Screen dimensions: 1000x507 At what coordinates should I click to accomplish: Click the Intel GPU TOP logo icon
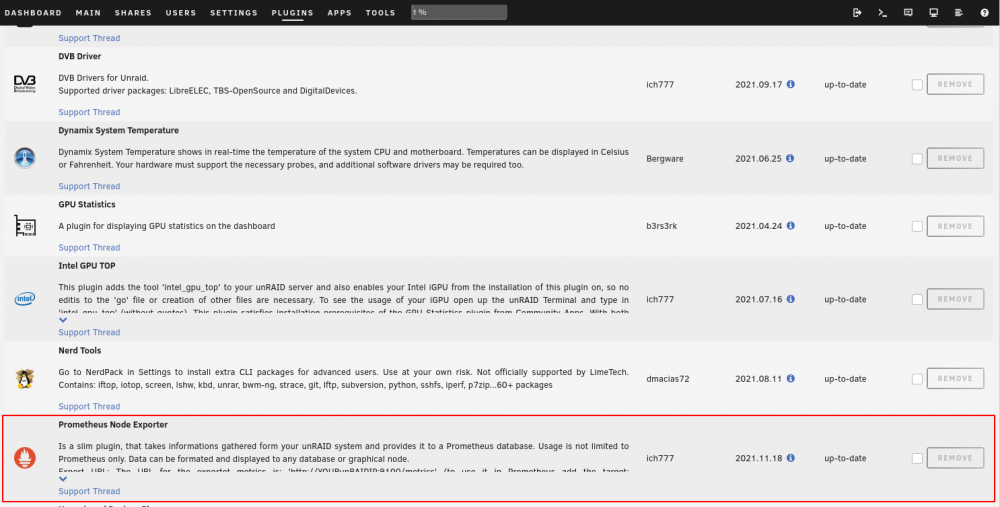pos(25,298)
